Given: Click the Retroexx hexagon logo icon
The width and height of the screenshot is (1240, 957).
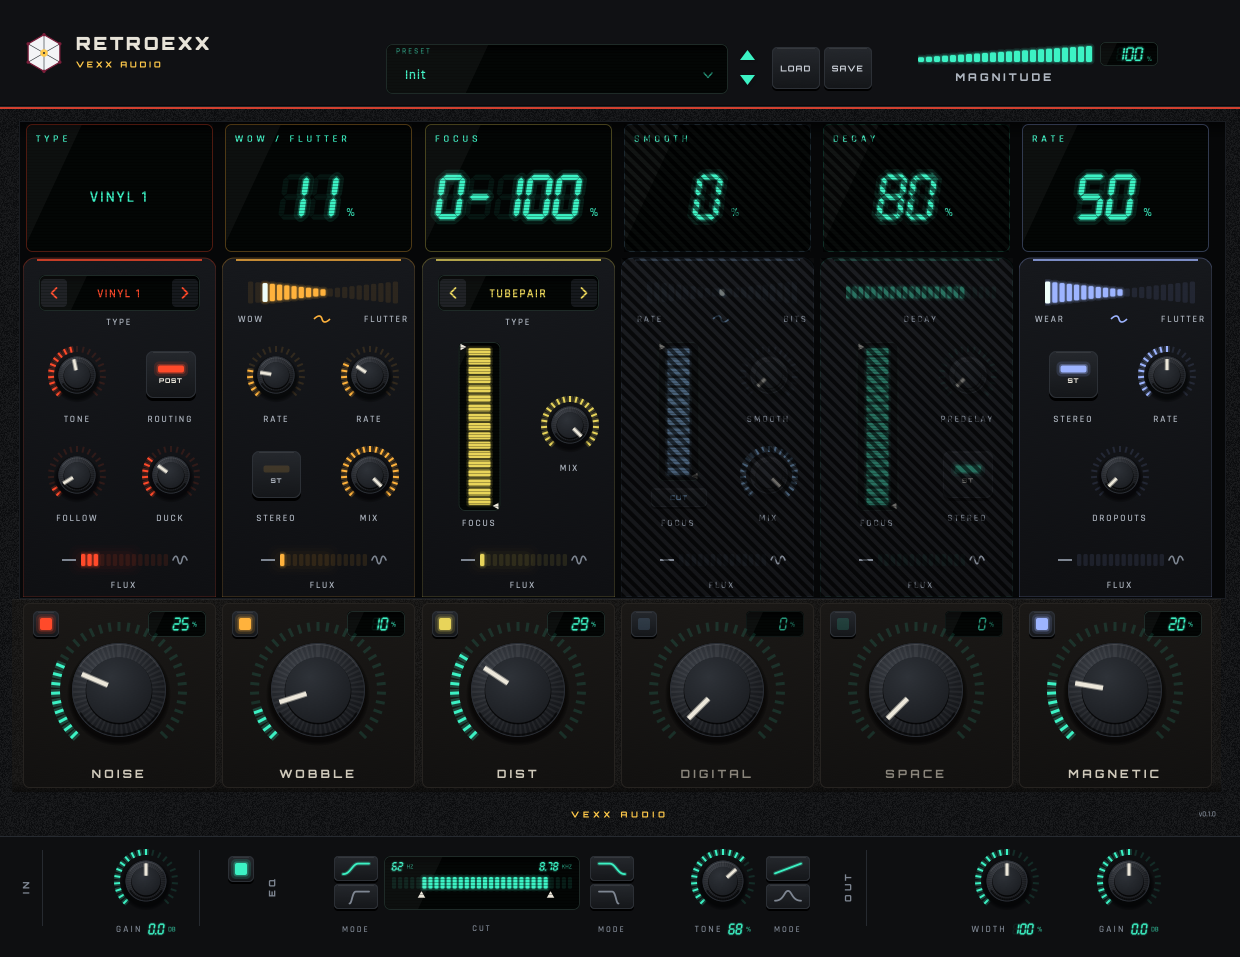Looking at the screenshot, I should click(x=44, y=53).
